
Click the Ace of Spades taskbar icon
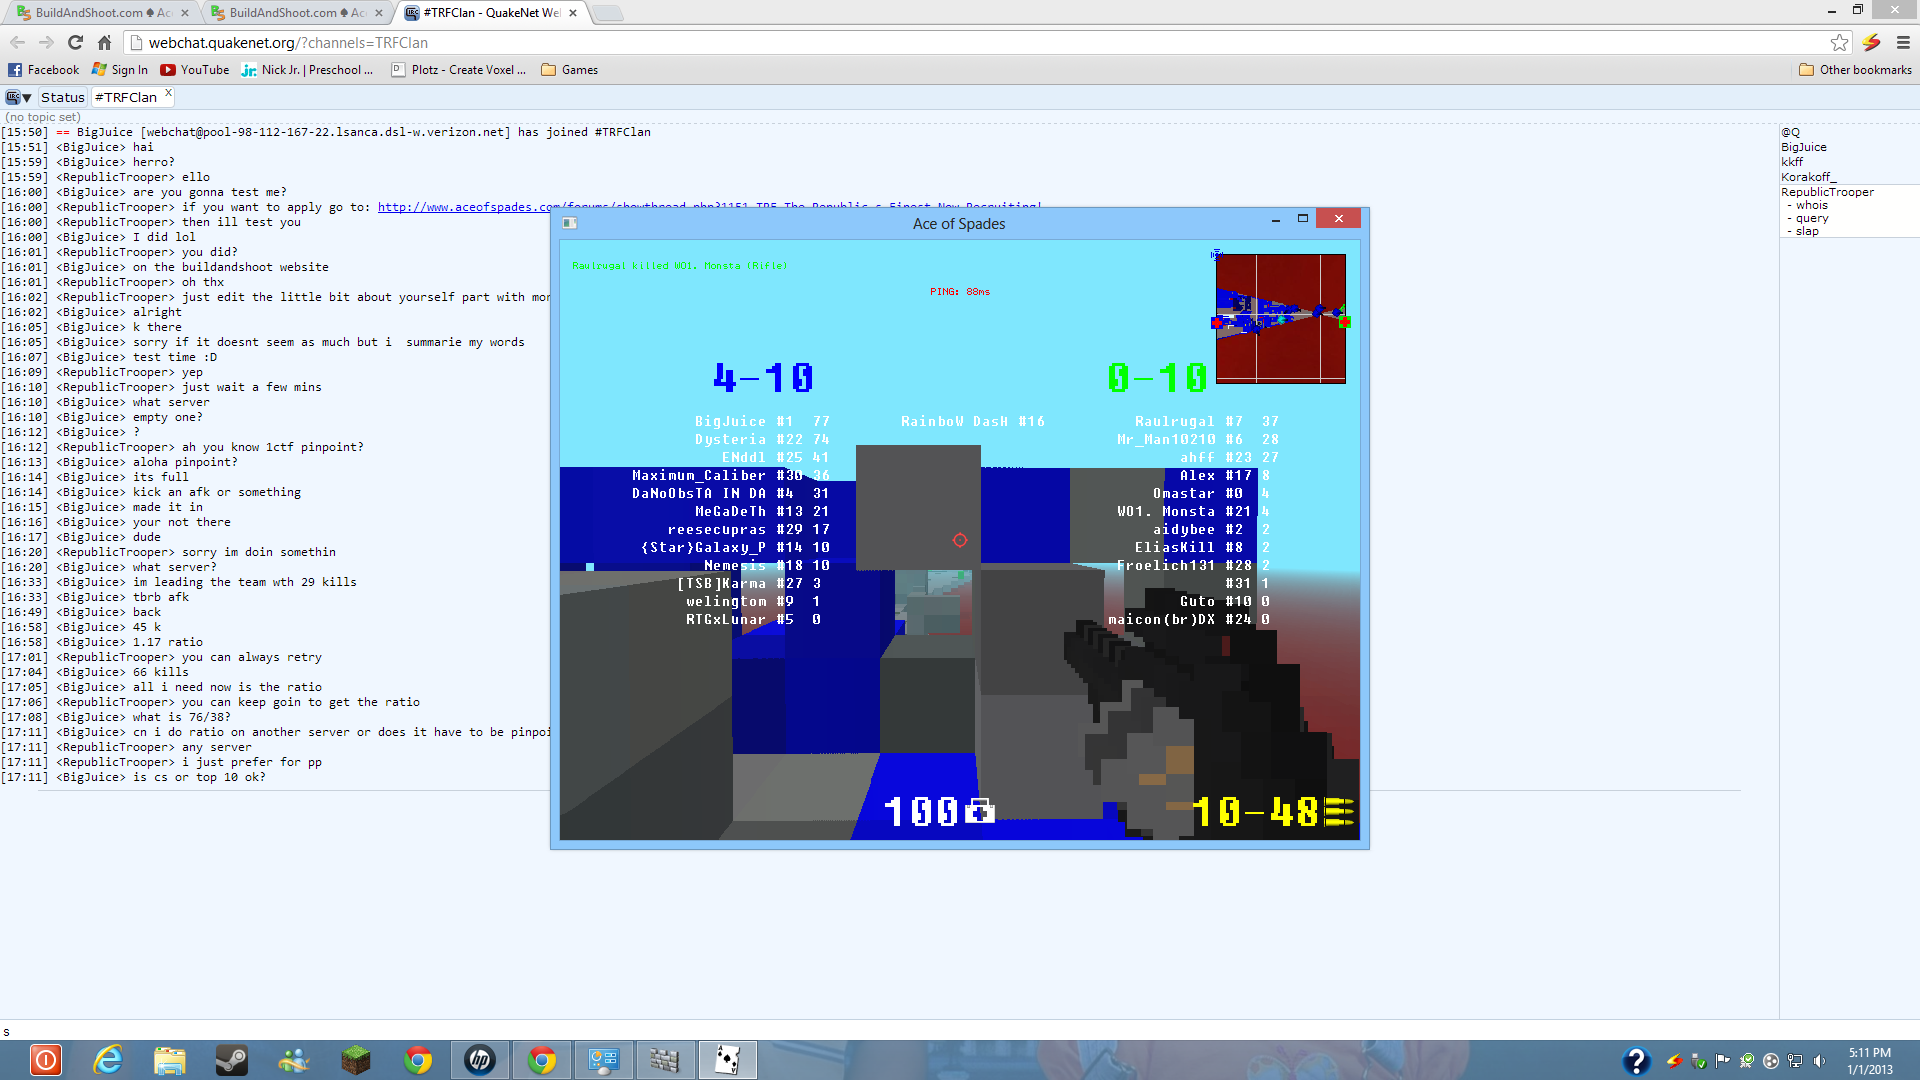tap(727, 1060)
